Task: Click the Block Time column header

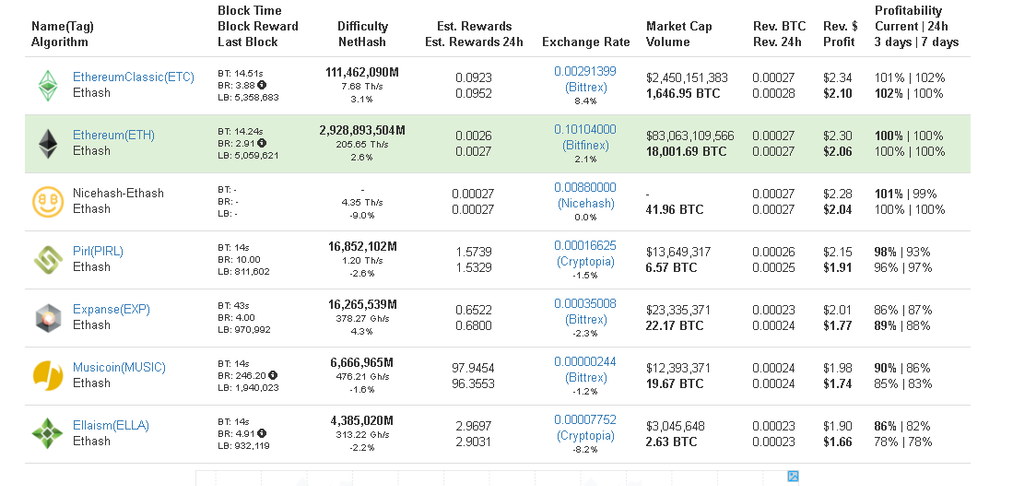Action: pos(258,26)
